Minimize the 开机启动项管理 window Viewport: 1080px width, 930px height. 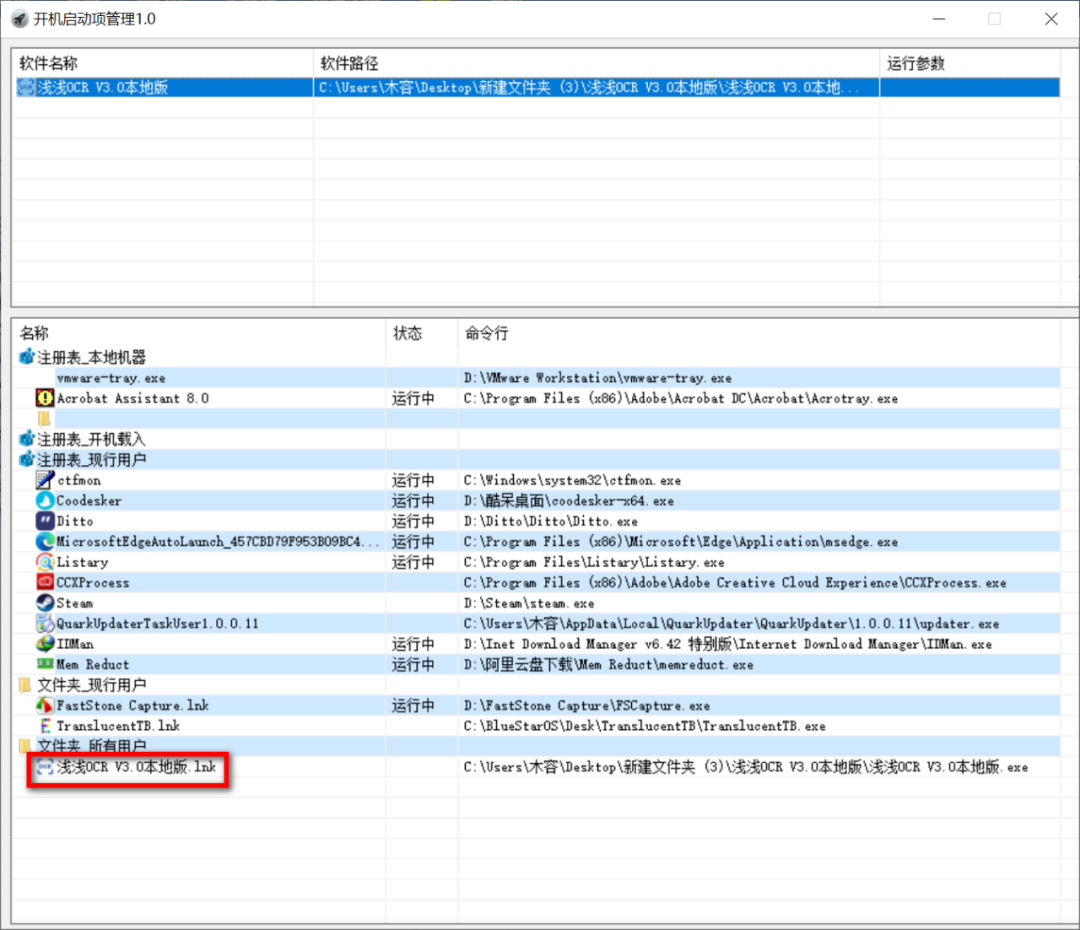click(x=939, y=19)
